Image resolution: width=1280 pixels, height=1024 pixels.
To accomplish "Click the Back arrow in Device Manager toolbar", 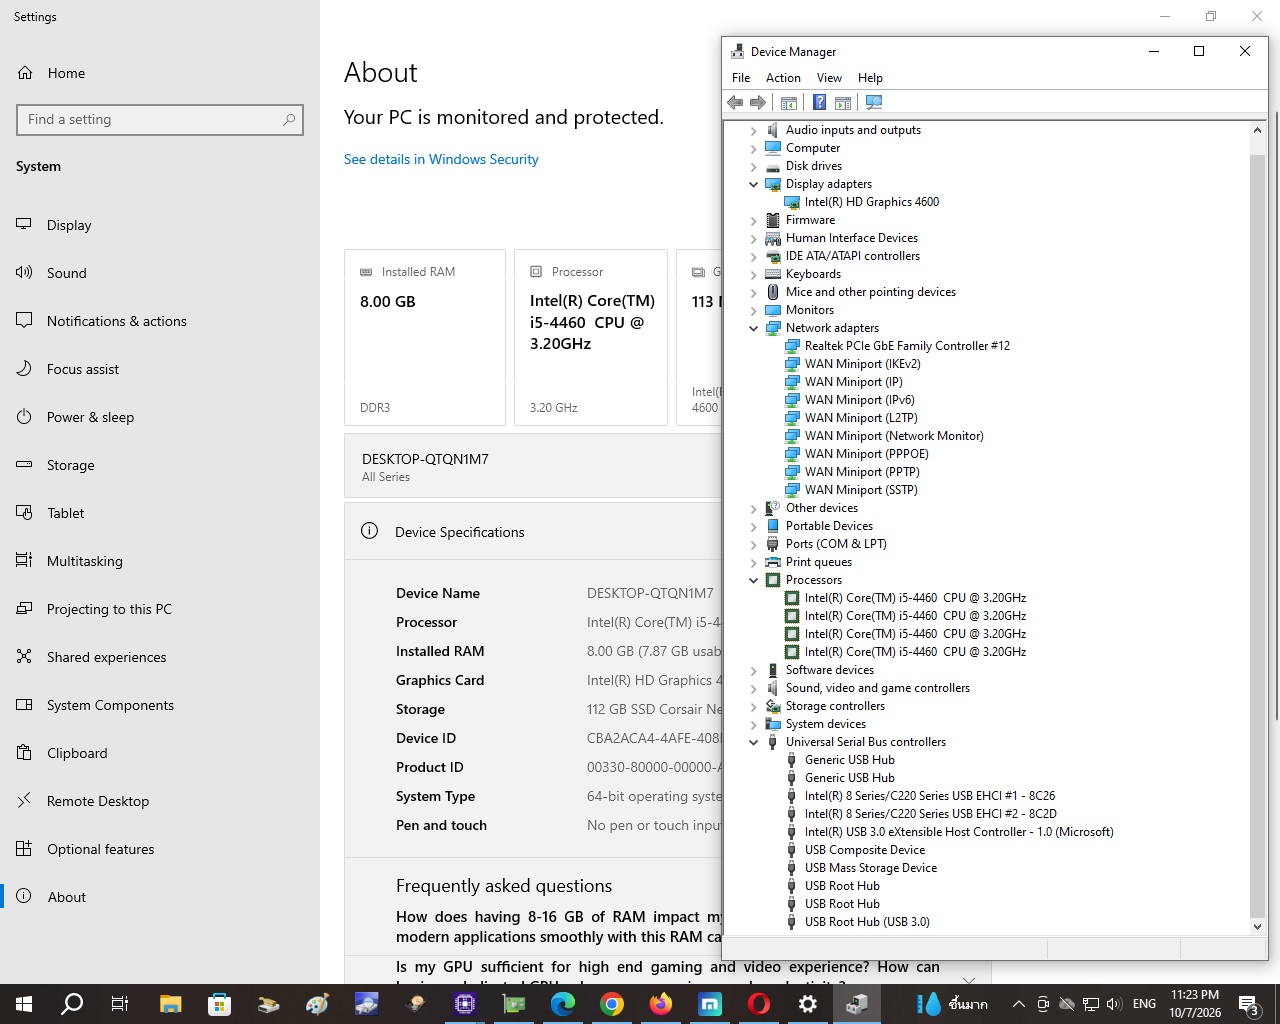I will click(x=735, y=102).
